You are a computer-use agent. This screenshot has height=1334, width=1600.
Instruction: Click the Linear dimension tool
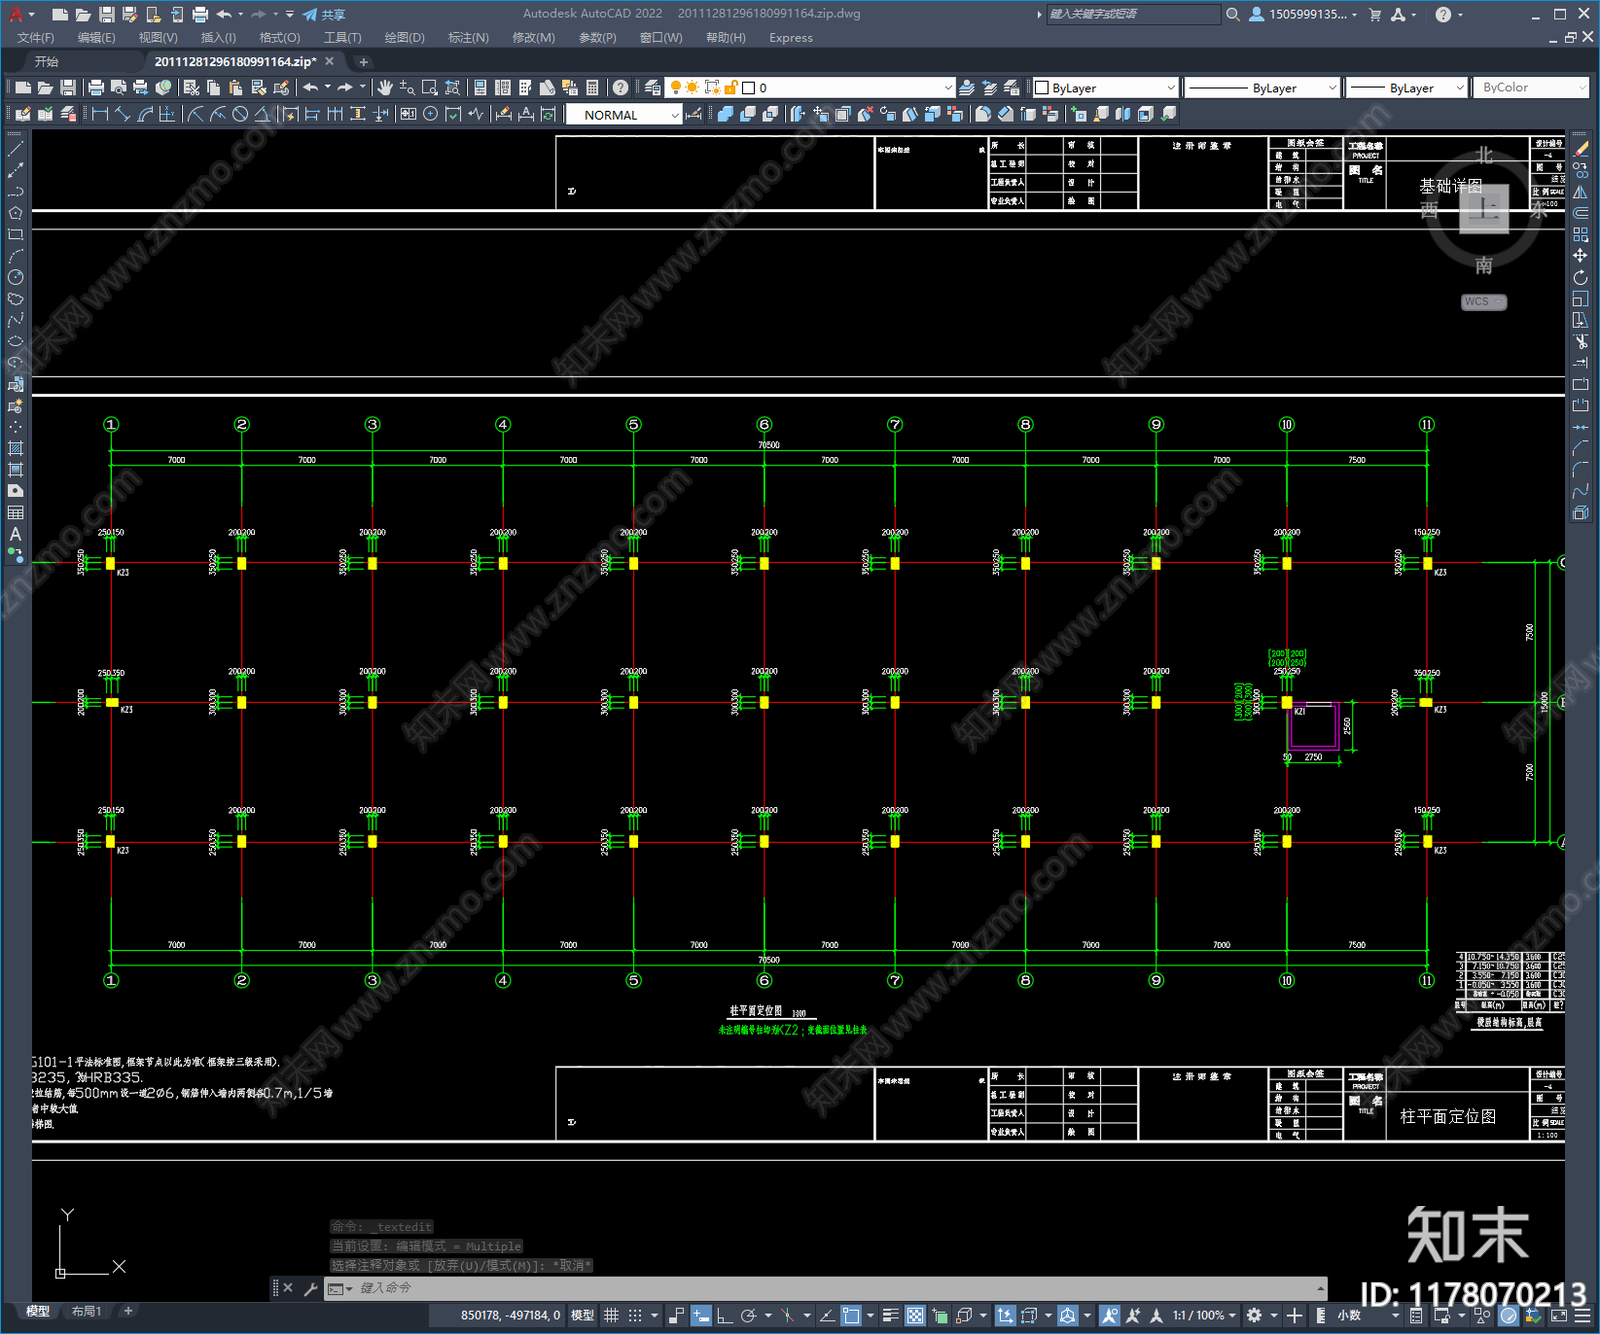(x=100, y=114)
